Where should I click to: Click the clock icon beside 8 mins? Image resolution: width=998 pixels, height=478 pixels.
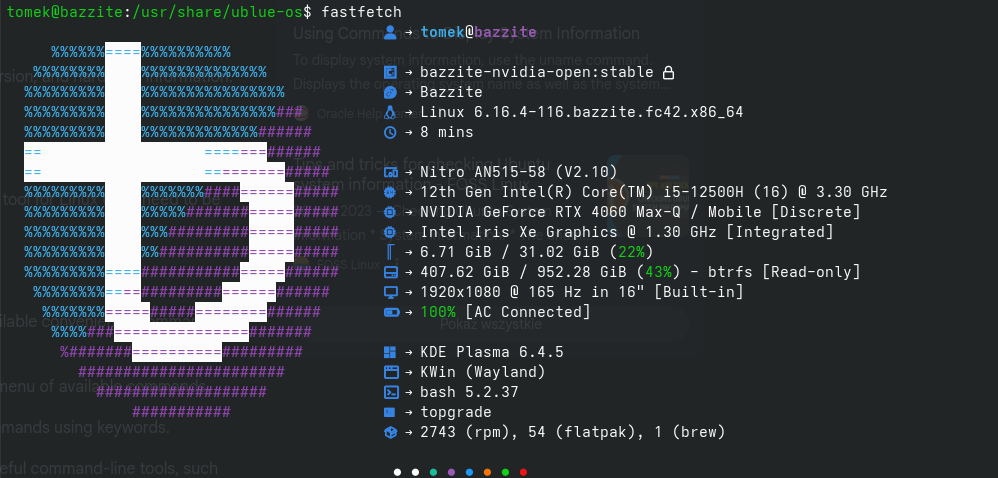pyautogui.click(x=390, y=132)
